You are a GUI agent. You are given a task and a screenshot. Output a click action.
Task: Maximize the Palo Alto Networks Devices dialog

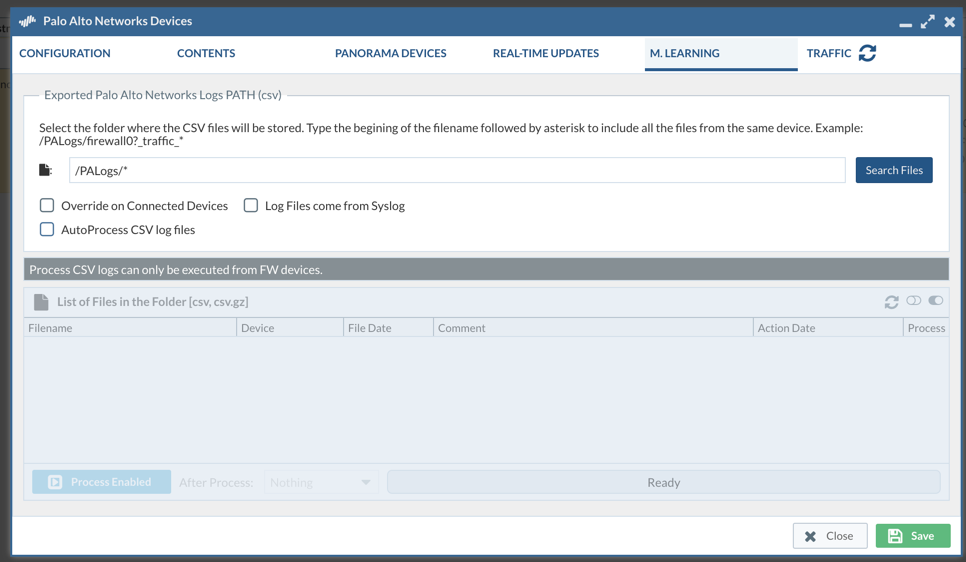coord(928,21)
